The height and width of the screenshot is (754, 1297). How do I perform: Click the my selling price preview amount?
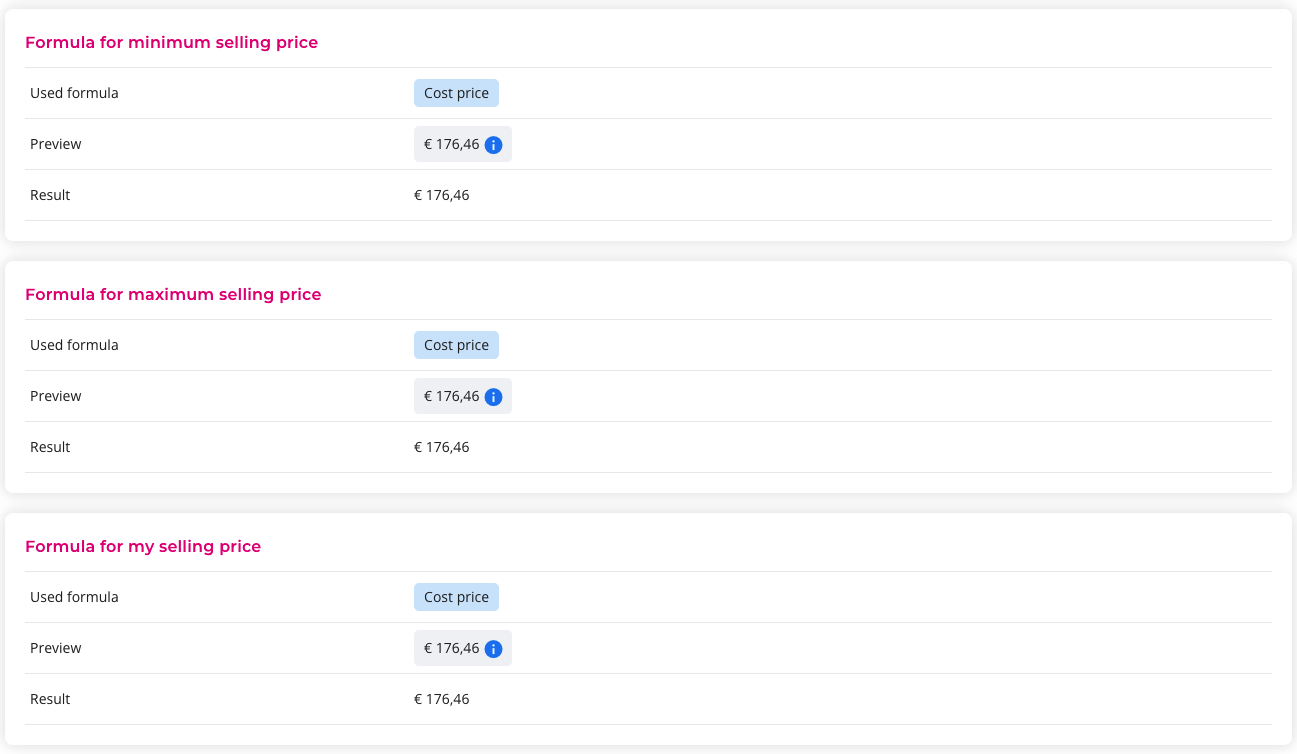click(x=452, y=648)
